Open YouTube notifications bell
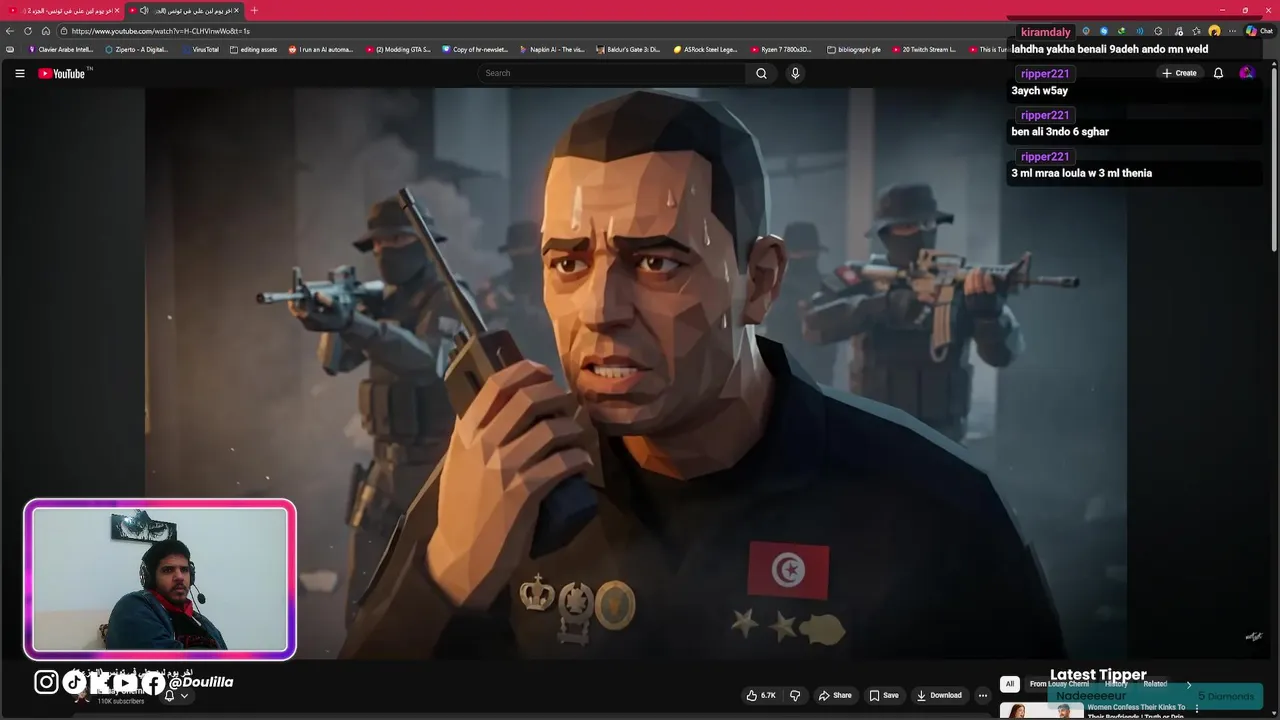Screen dimensions: 1280x720 point(1218,73)
